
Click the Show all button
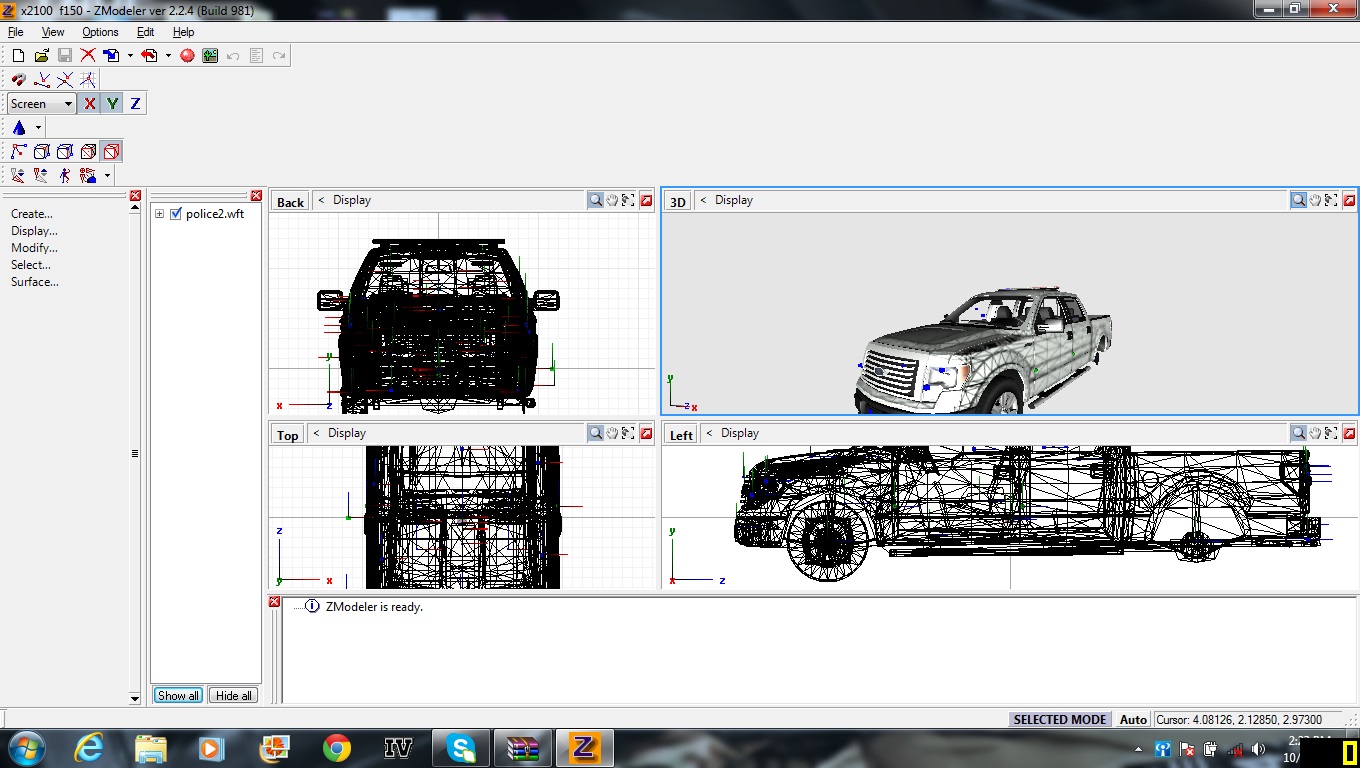click(x=178, y=695)
